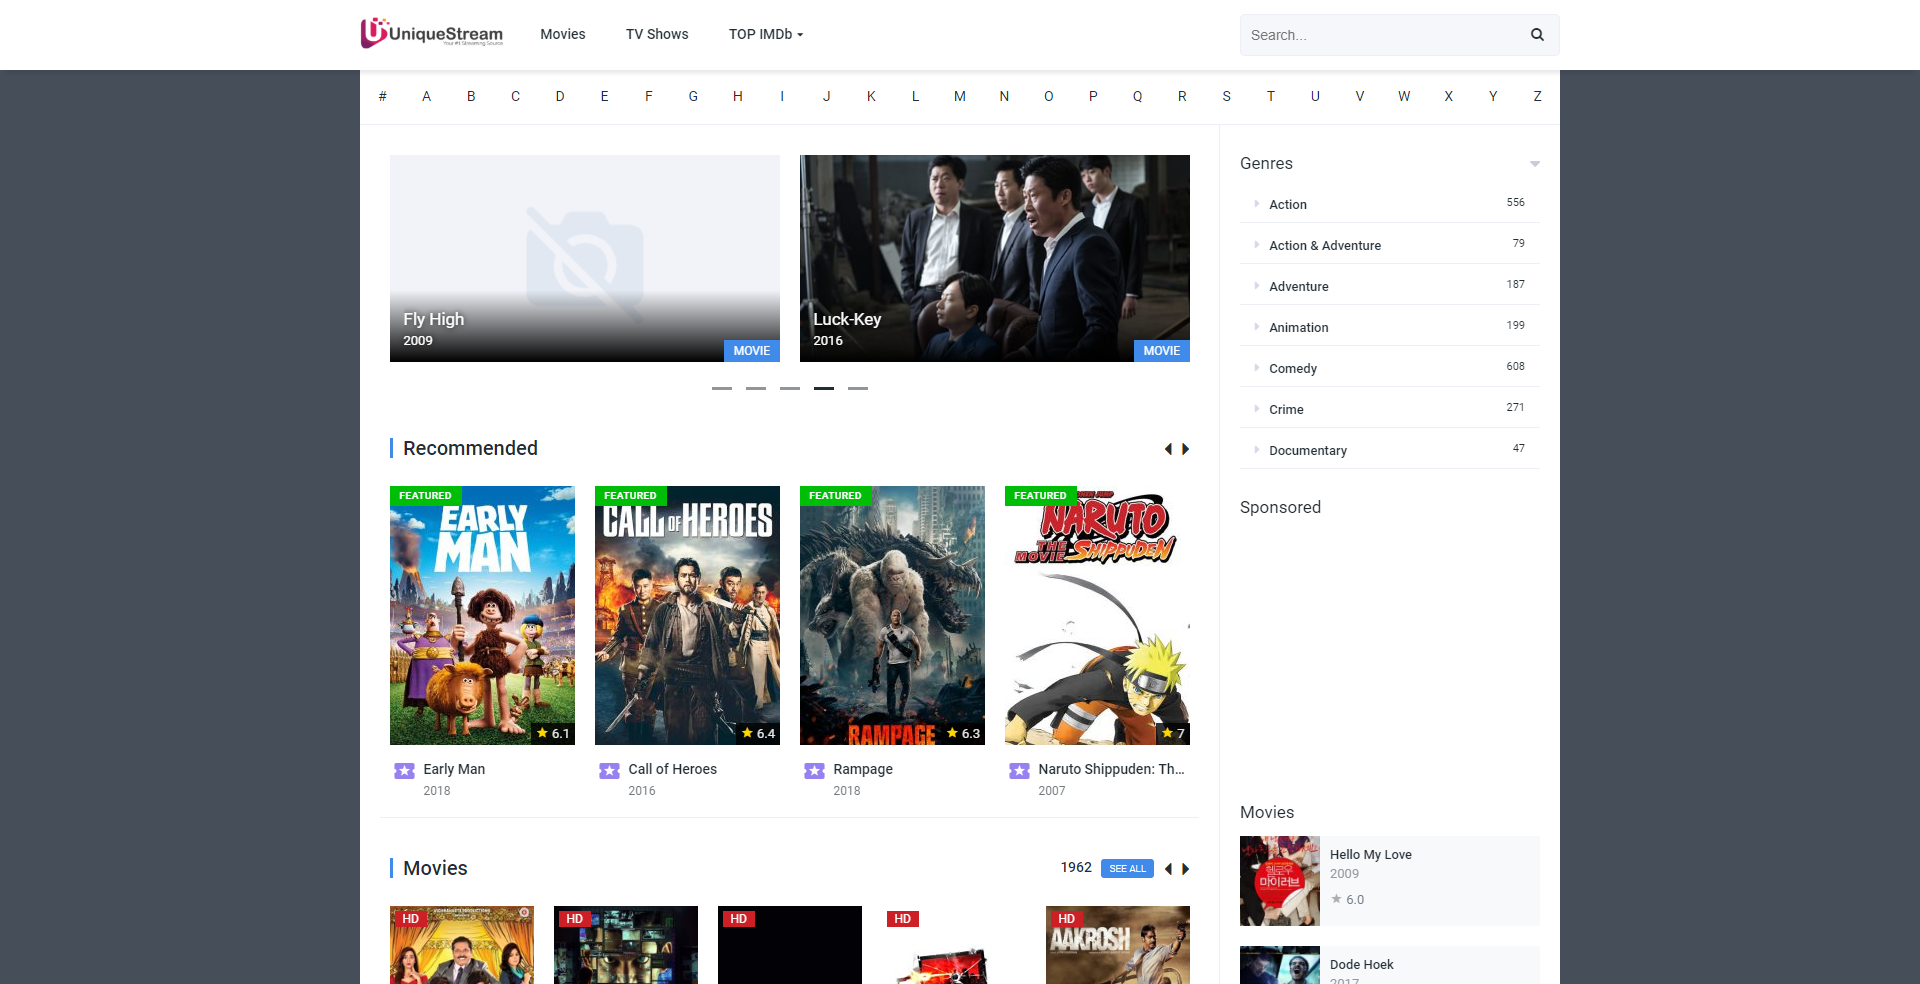This screenshot has height=984, width=1920.
Task: Click the Comedy count 608
Action: [1516, 367]
